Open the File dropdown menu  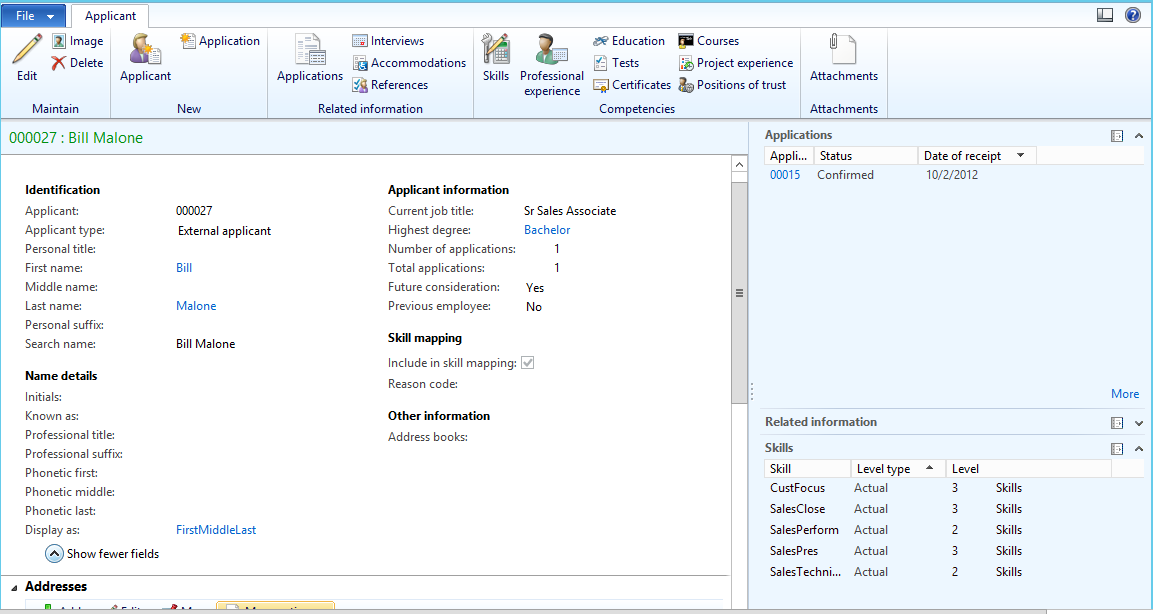tap(34, 16)
